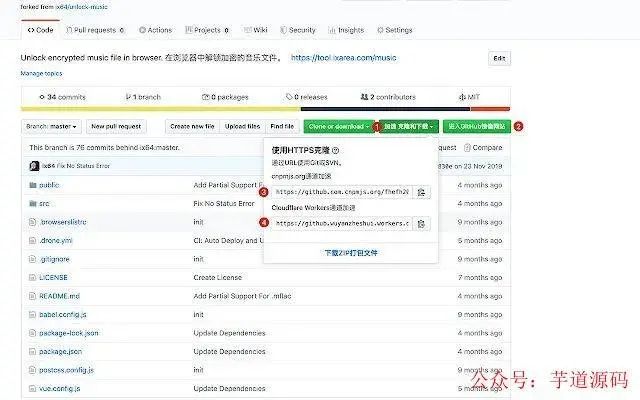The height and width of the screenshot is (400, 640).
Task: Open the LICENSE file
Action: (x=53, y=278)
